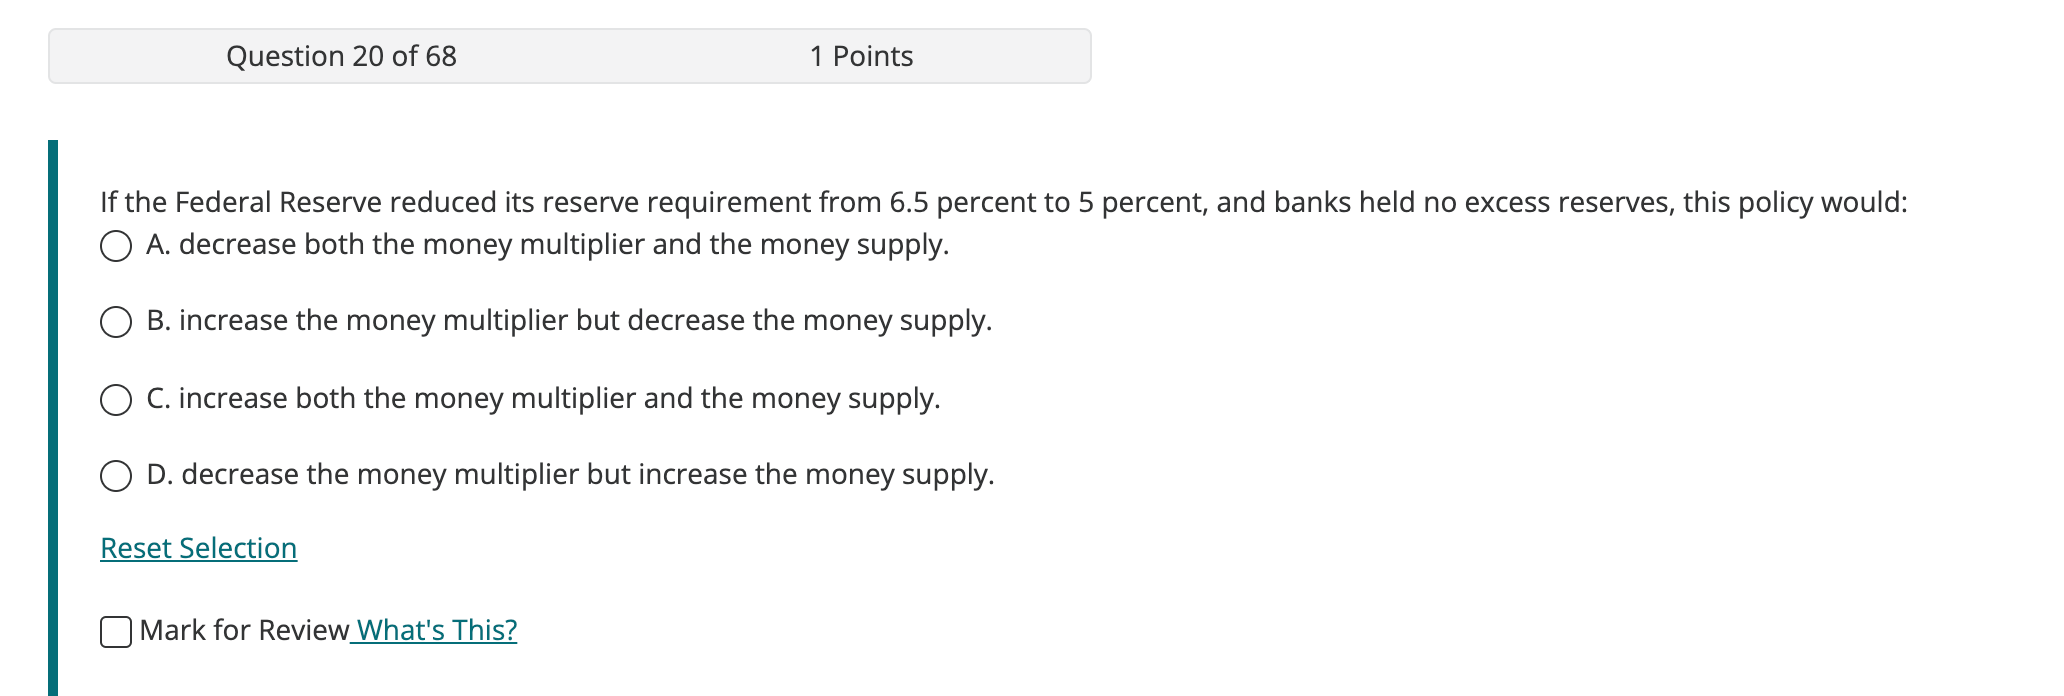This screenshot has width=2064, height=696.
Task: Clear your answer using Reset Selection
Action: coord(198,548)
